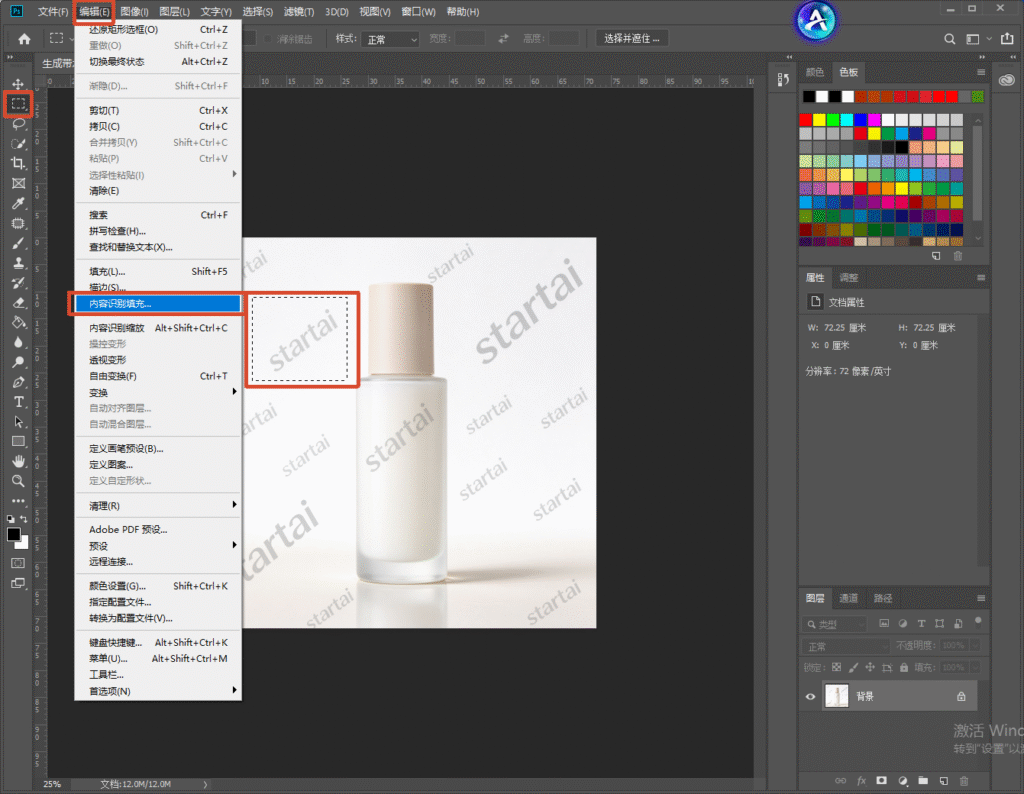Open the 图像(I) menu
The height and width of the screenshot is (794, 1024).
tap(135, 12)
